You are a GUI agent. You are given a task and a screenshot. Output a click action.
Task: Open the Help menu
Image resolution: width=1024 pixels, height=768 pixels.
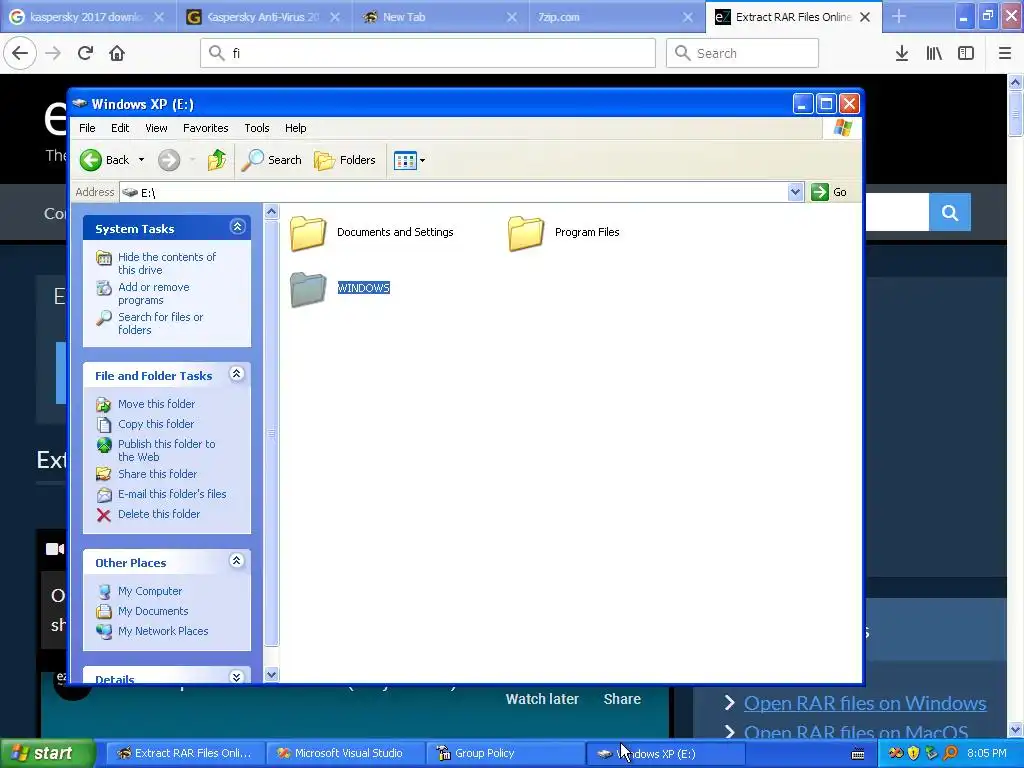(295, 128)
